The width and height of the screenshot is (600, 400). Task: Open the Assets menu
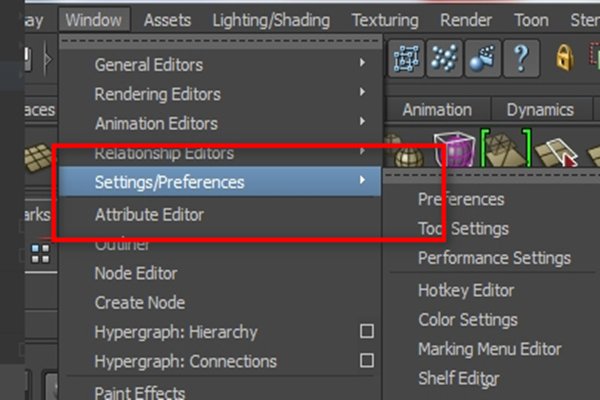[x=168, y=19]
